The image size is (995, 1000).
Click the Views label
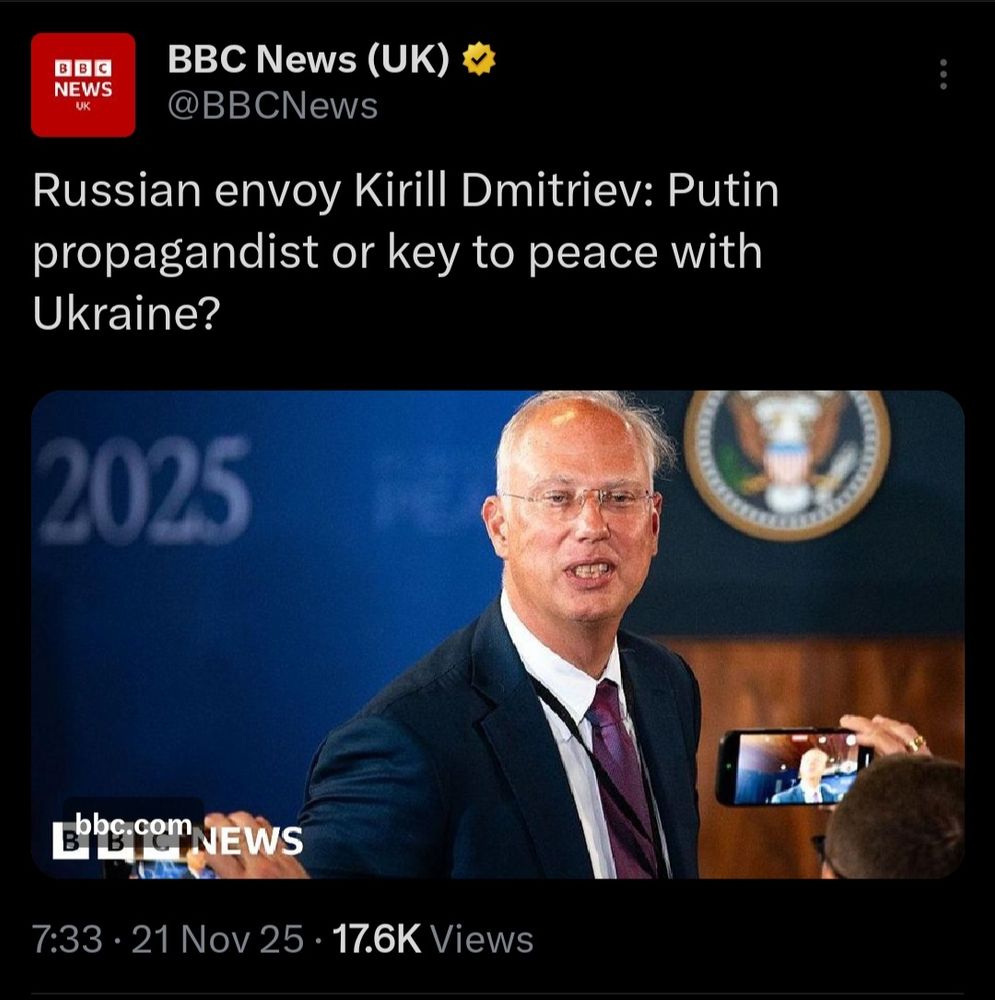[482, 939]
